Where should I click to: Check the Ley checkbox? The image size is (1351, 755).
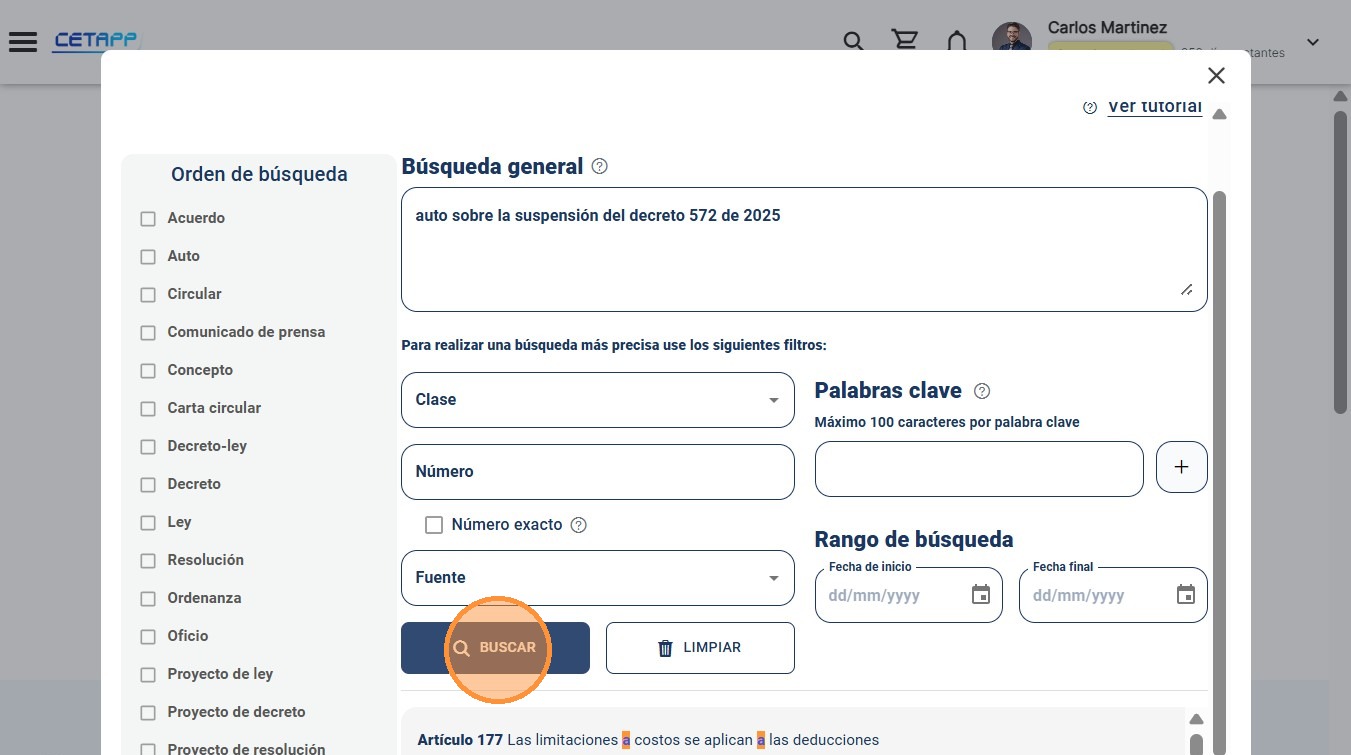pos(148,523)
